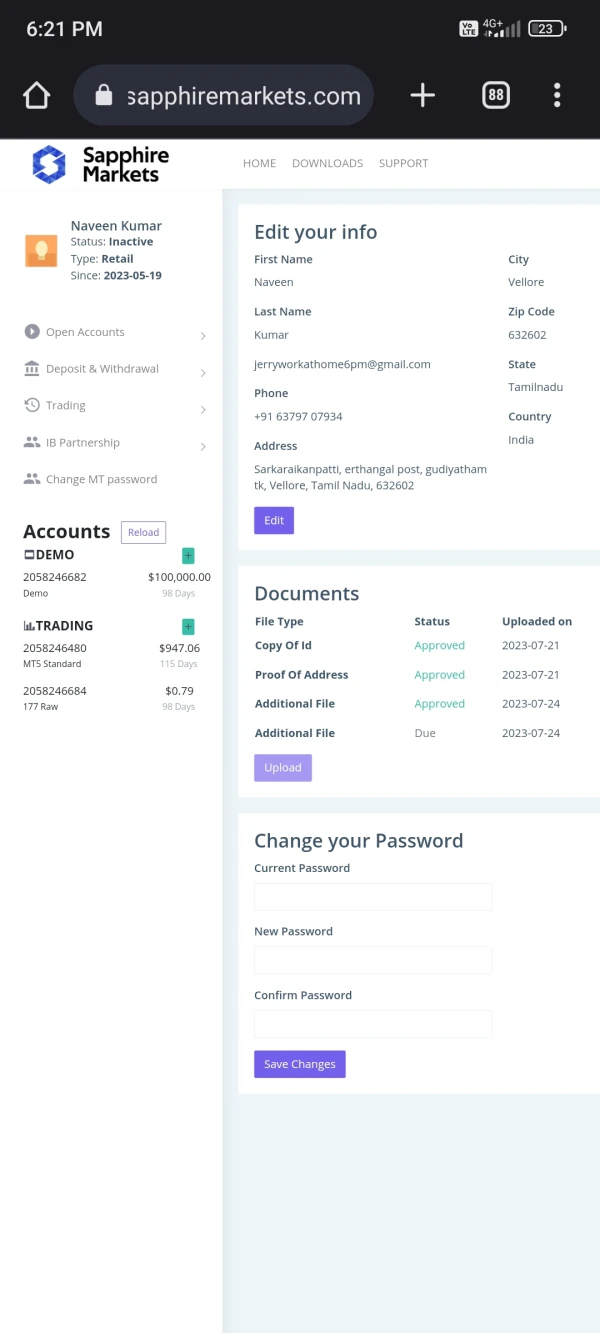600x1333 pixels.
Task: Add a new DEMO account with plus icon
Action: pos(188,555)
